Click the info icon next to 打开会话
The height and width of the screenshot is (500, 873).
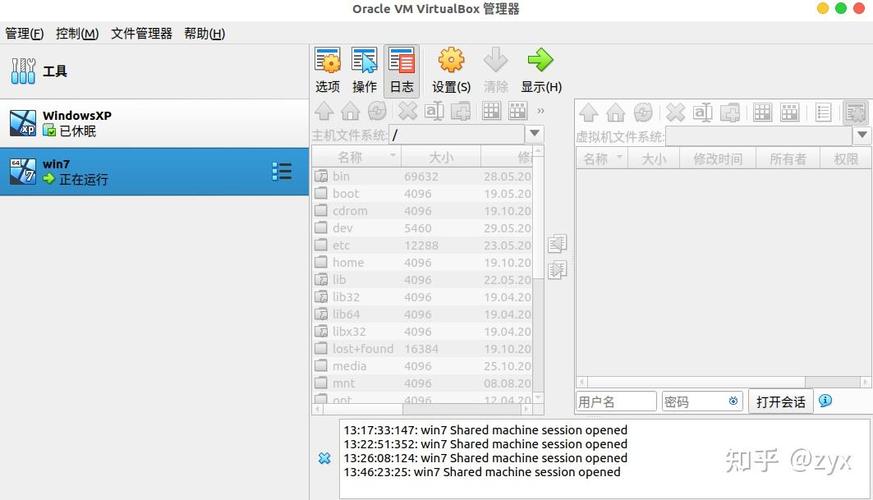pos(826,400)
